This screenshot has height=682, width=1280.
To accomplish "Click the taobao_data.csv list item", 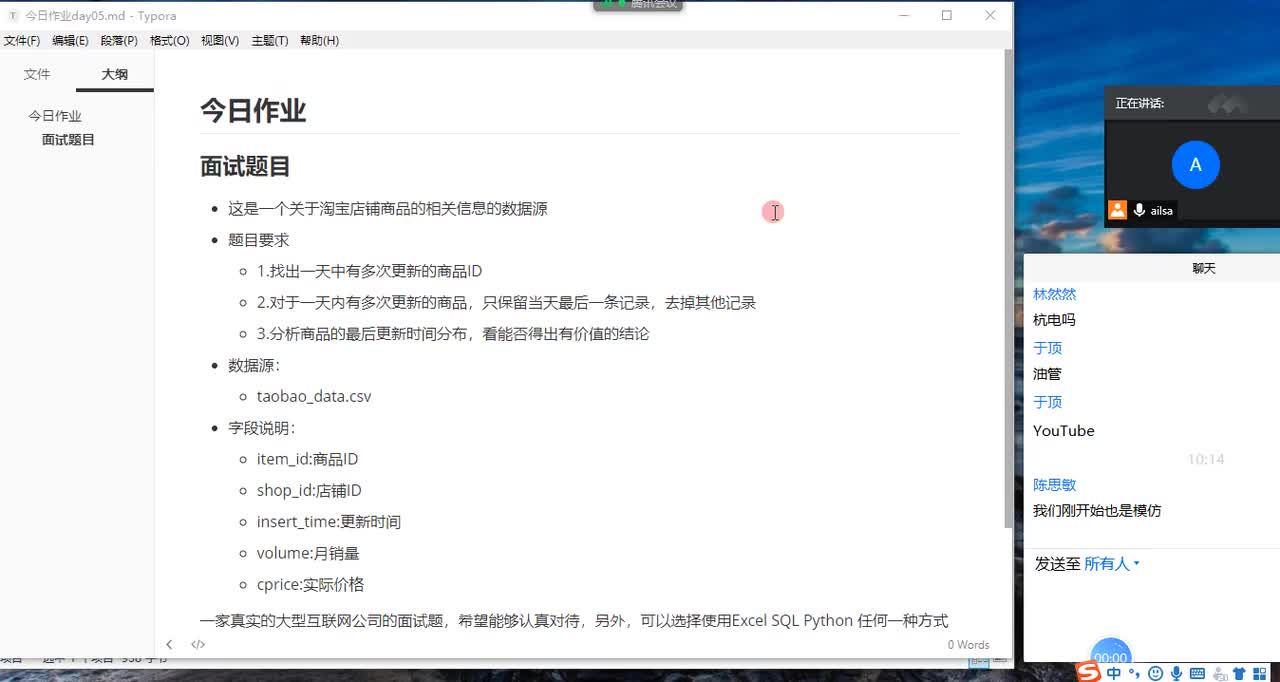I will click(x=314, y=397).
